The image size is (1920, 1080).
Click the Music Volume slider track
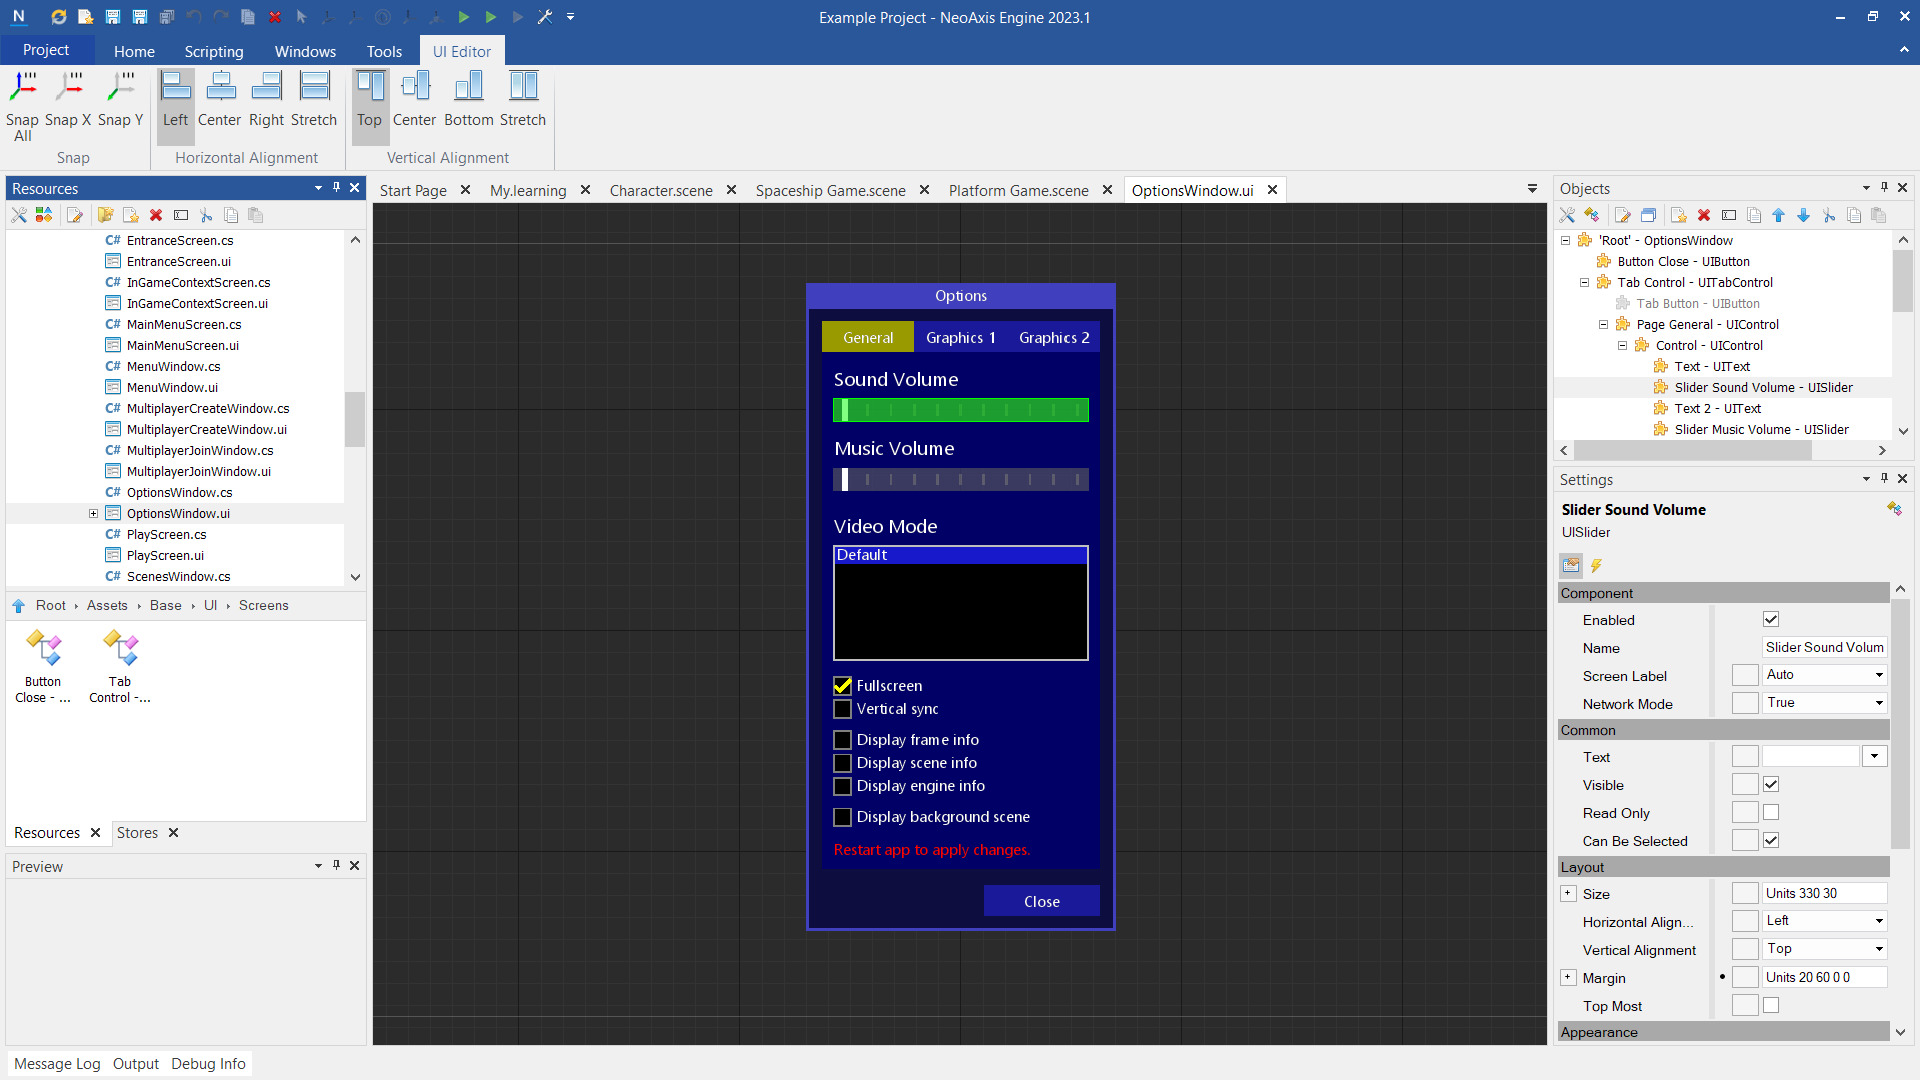click(x=960, y=480)
